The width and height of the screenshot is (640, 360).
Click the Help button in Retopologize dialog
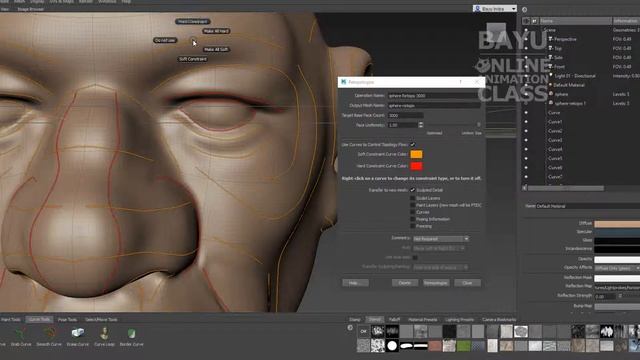pos(355,283)
